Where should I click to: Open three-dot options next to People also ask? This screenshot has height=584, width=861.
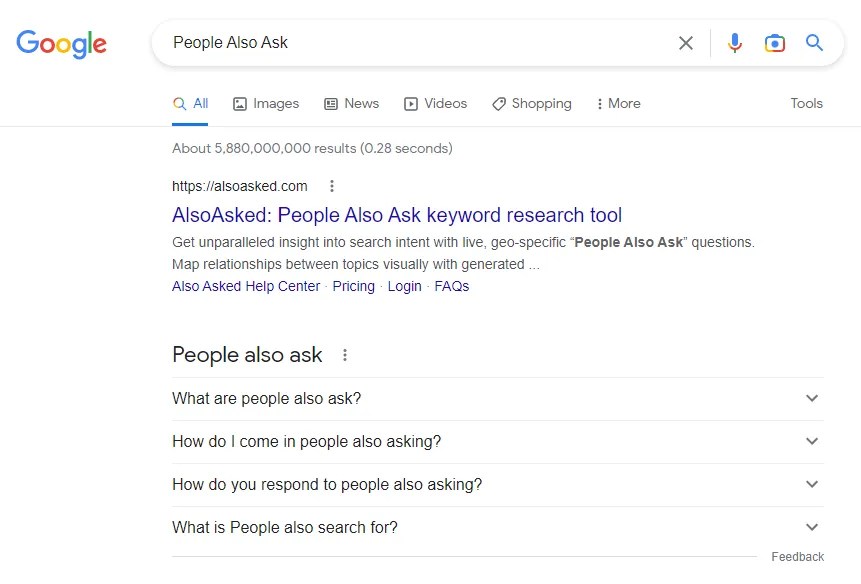(x=345, y=355)
